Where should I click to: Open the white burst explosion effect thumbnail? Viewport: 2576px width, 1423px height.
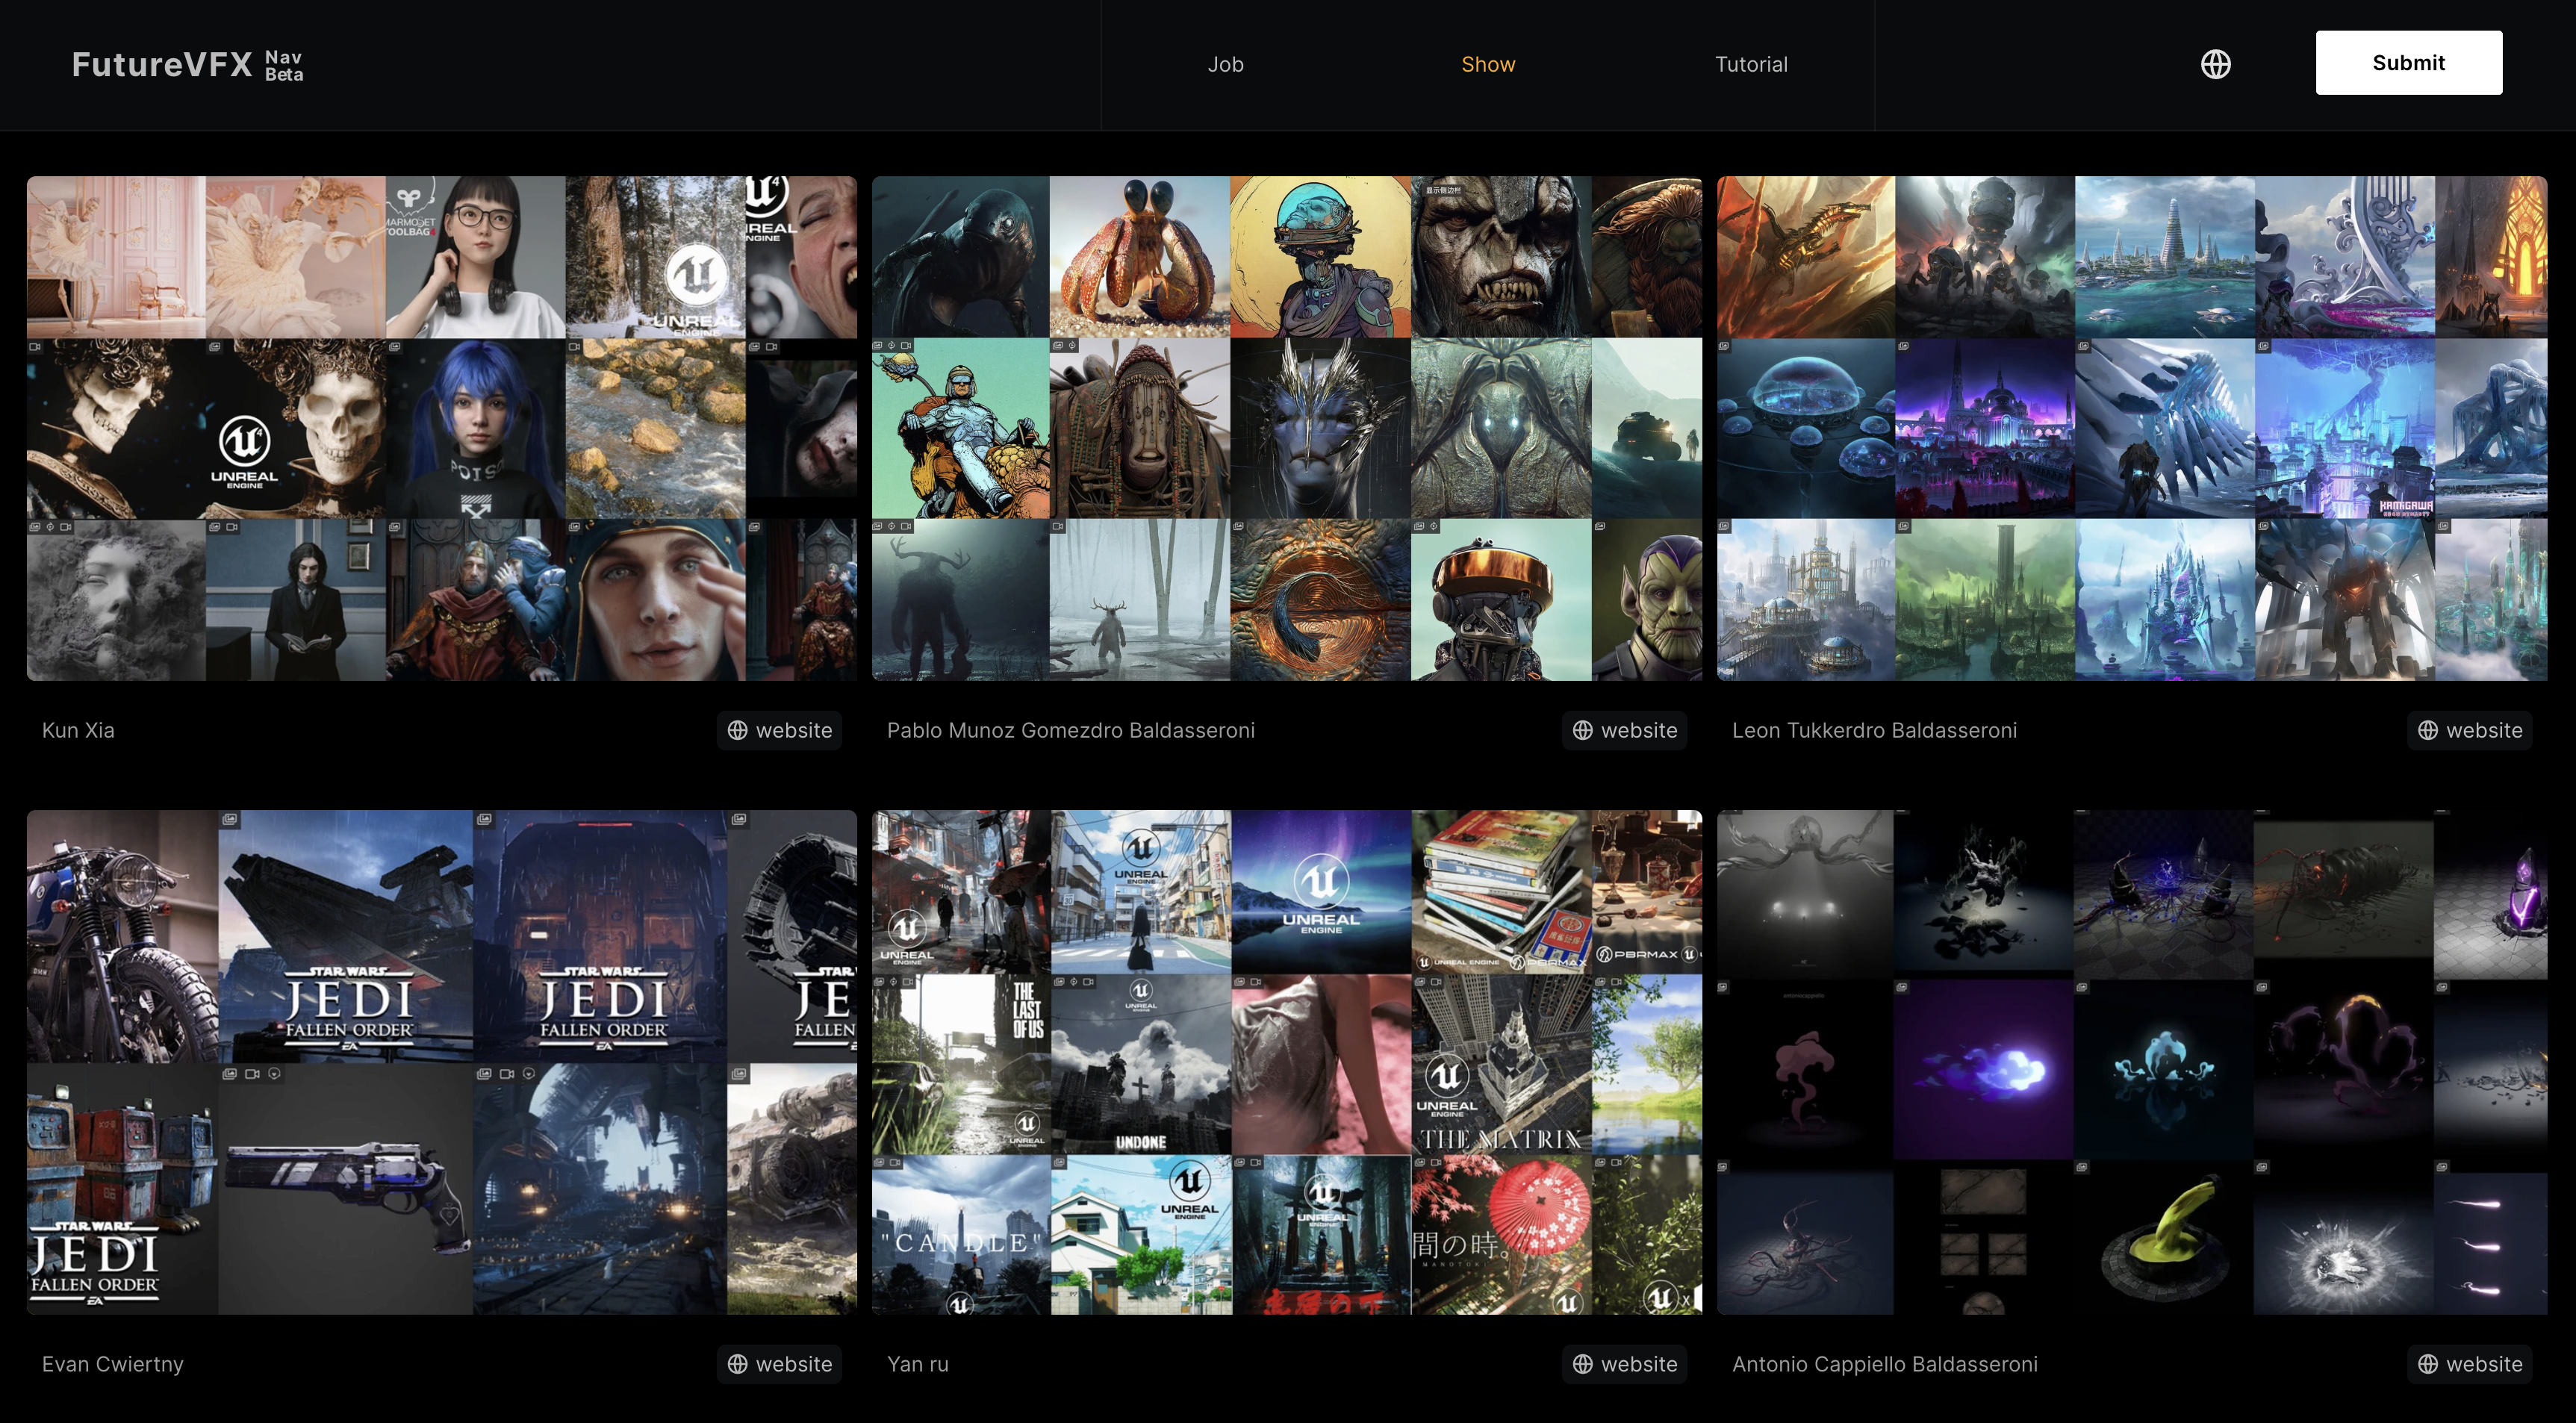pyautogui.click(x=2343, y=1238)
